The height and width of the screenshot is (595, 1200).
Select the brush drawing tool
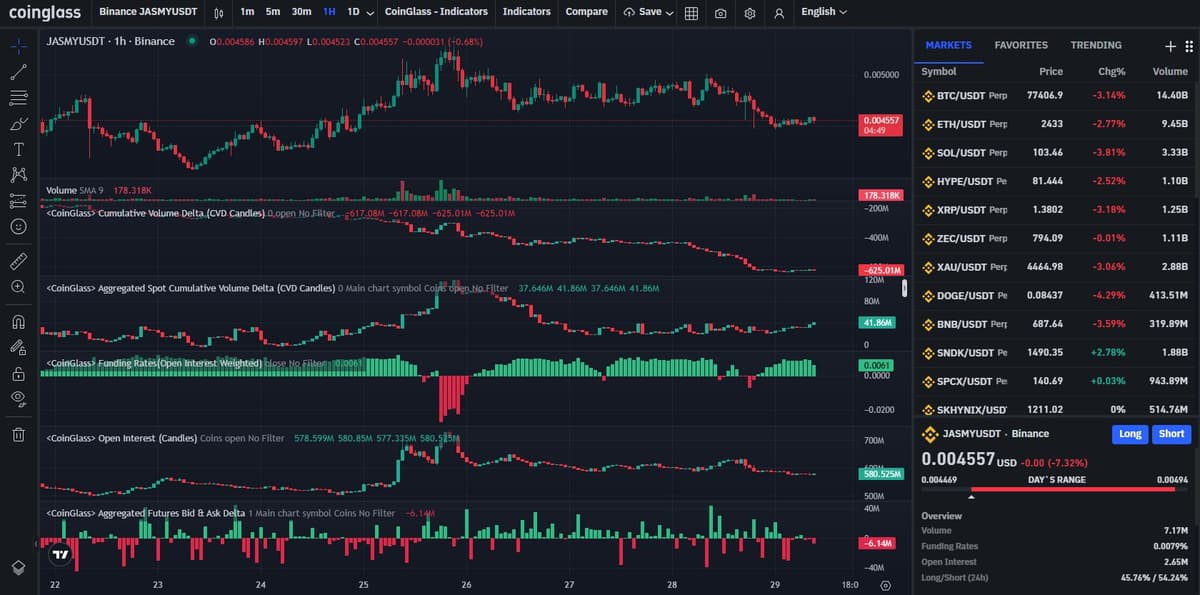[18, 124]
